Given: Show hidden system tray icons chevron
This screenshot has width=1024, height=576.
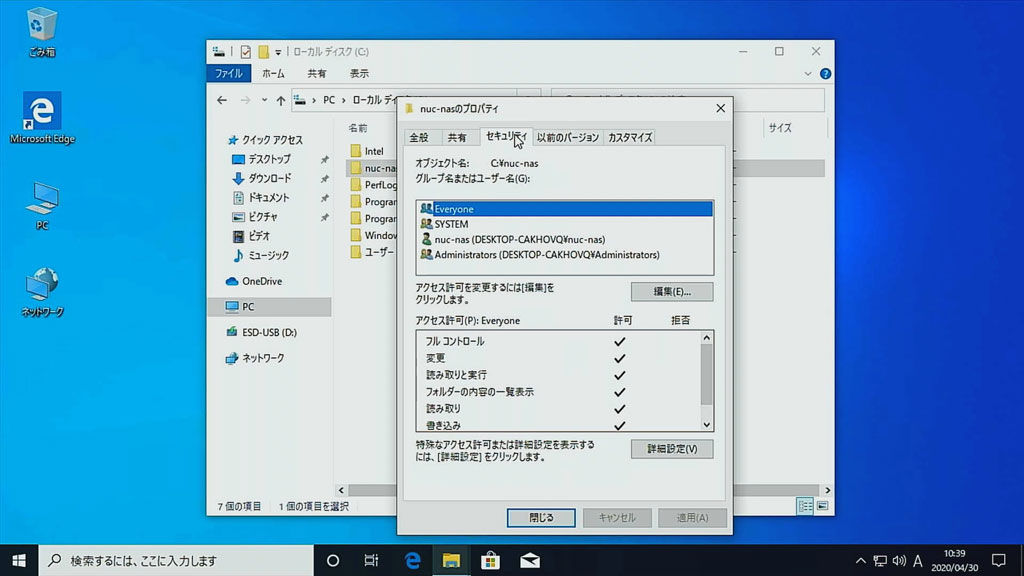Looking at the screenshot, I should pos(860,560).
